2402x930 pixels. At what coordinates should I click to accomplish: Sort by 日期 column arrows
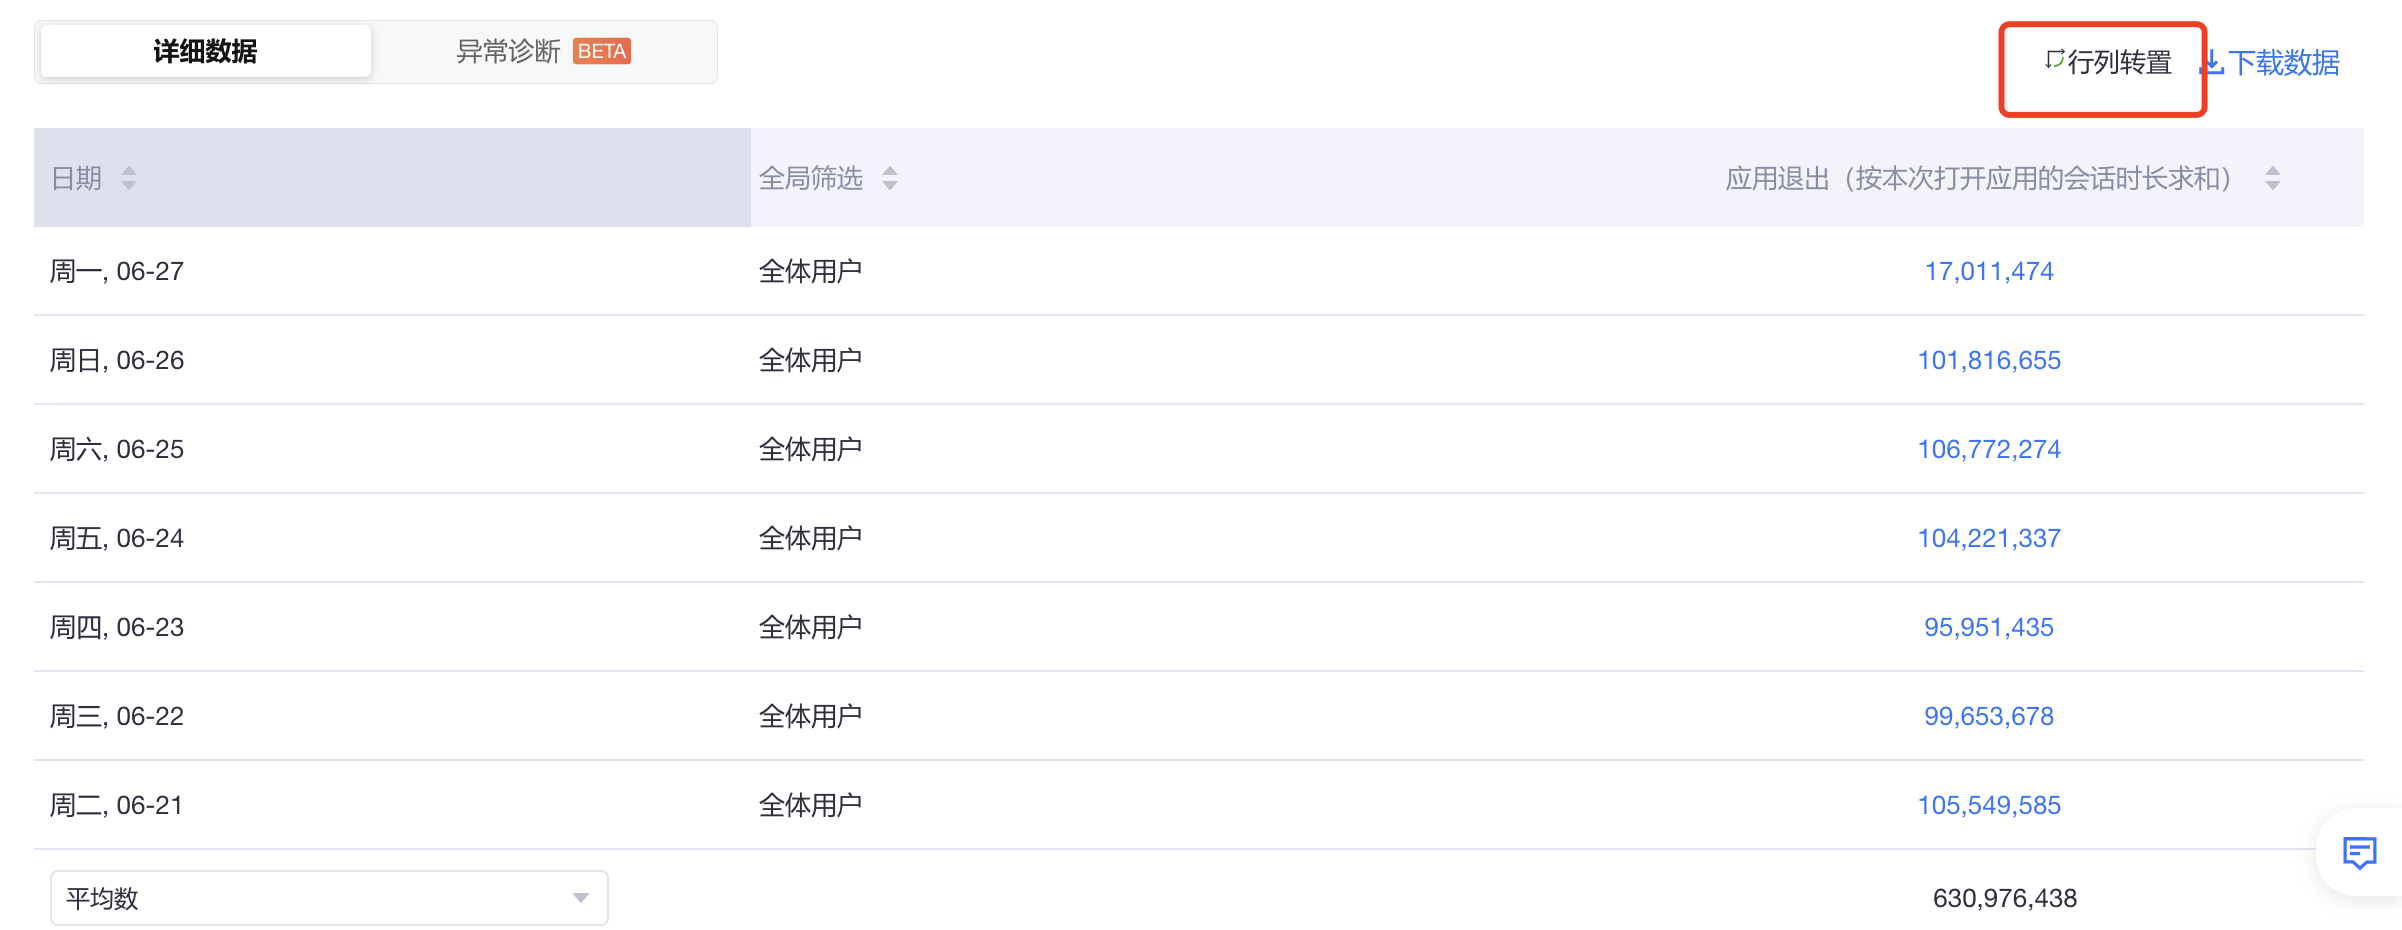click(129, 178)
